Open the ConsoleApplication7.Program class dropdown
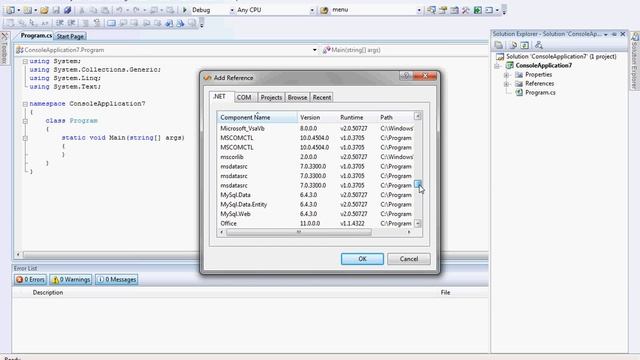The height and width of the screenshot is (360, 640). pyautogui.click(x=314, y=50)
